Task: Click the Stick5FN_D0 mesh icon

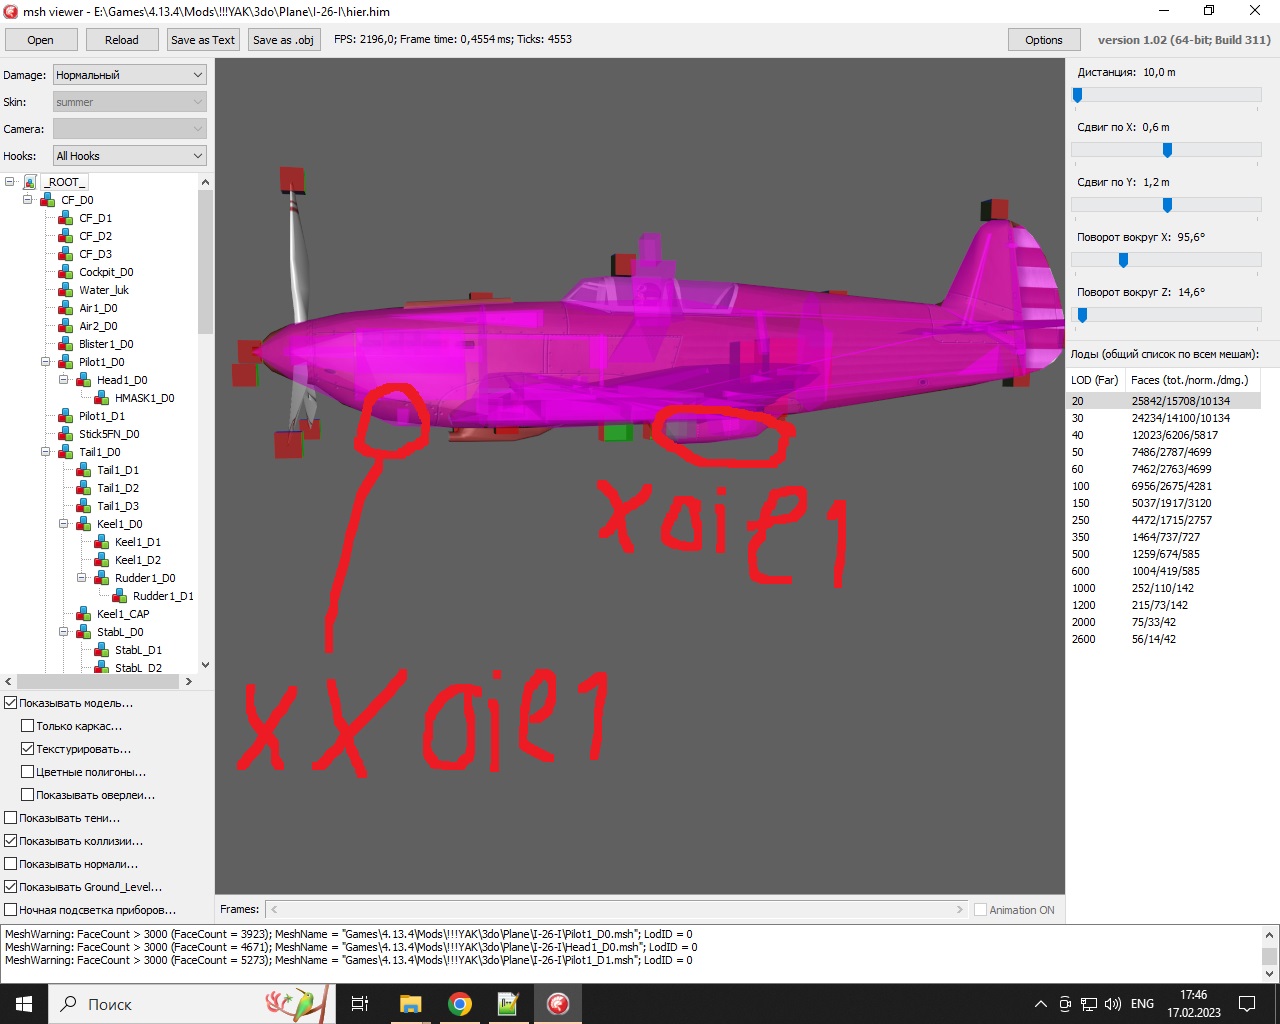Action: [x=66, y=434]
